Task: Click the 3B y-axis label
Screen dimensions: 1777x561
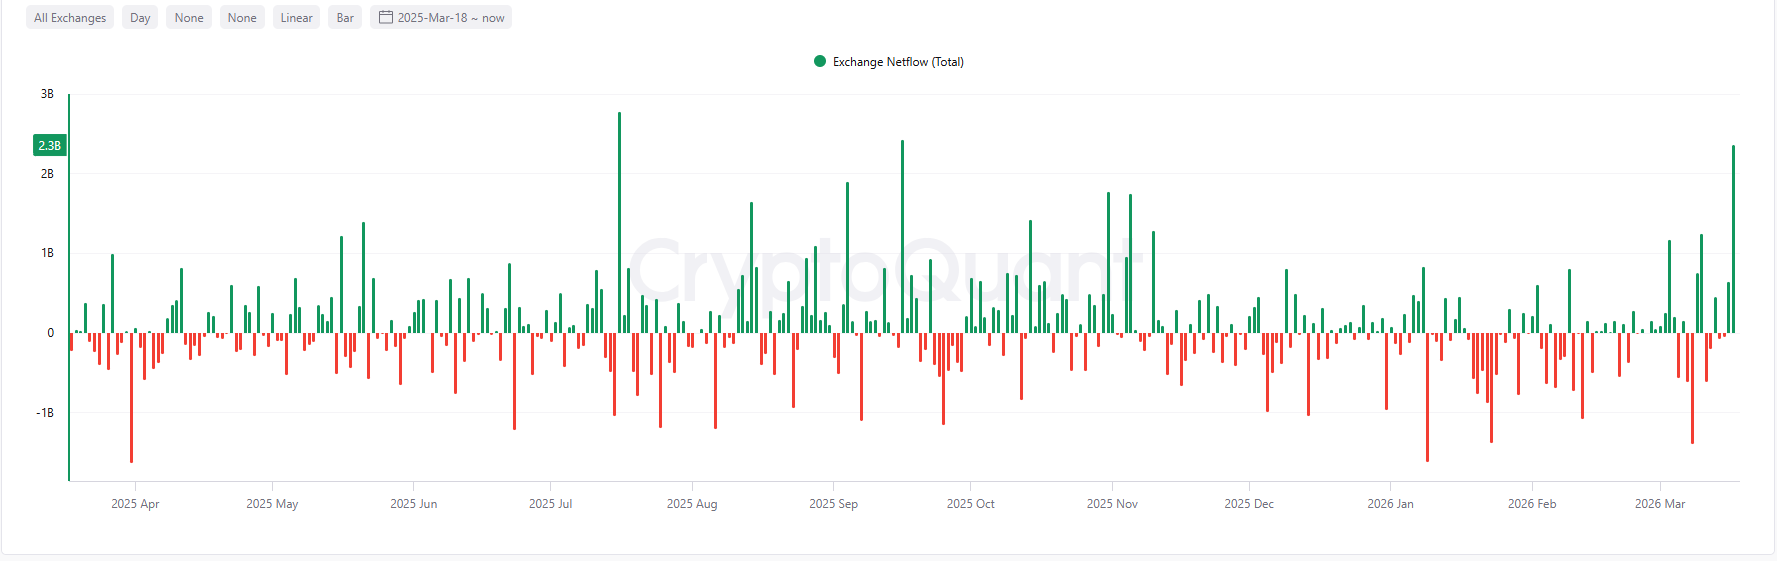Action: pos(47,94)
